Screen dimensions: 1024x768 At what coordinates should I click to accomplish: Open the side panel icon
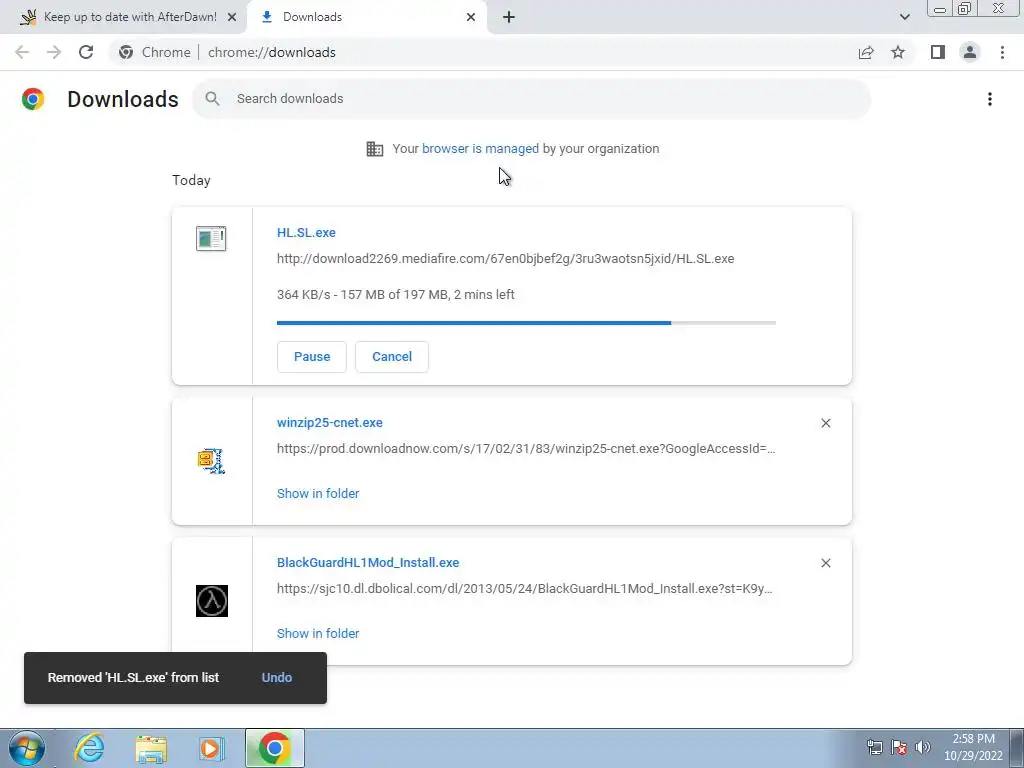pyautogui.click(x=938, y=52)
